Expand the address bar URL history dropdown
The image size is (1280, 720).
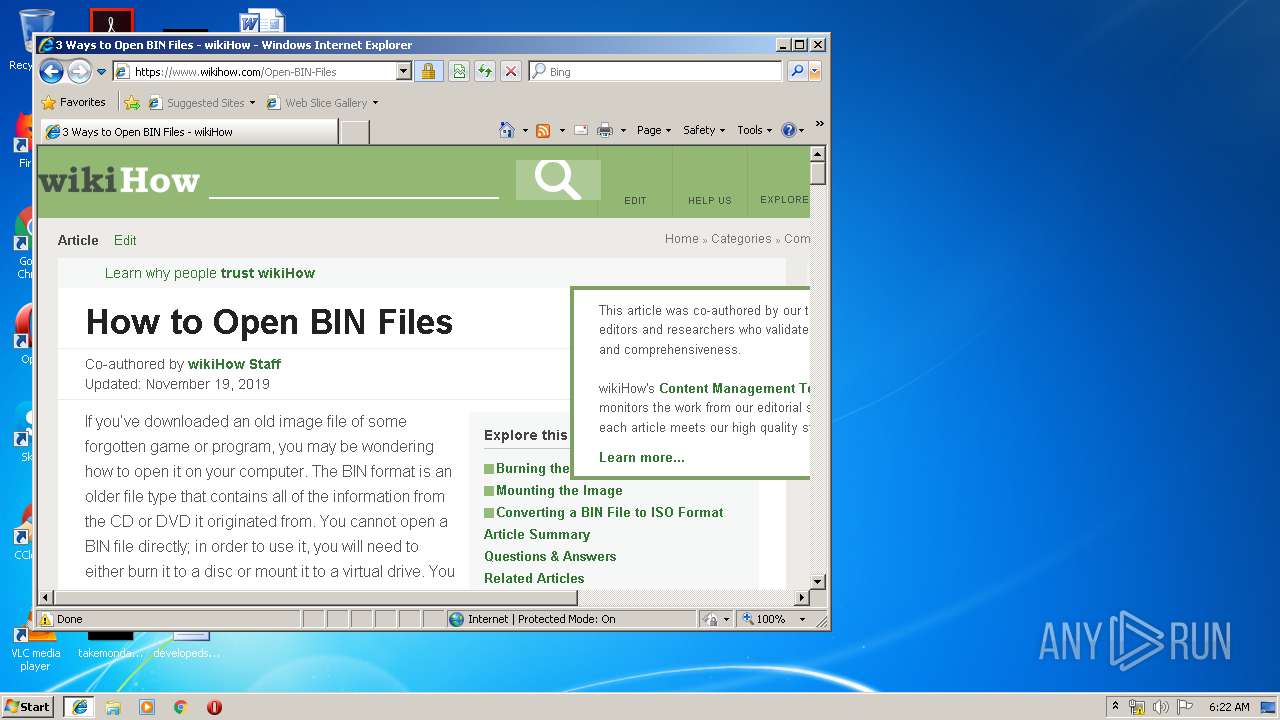(404, 72)
